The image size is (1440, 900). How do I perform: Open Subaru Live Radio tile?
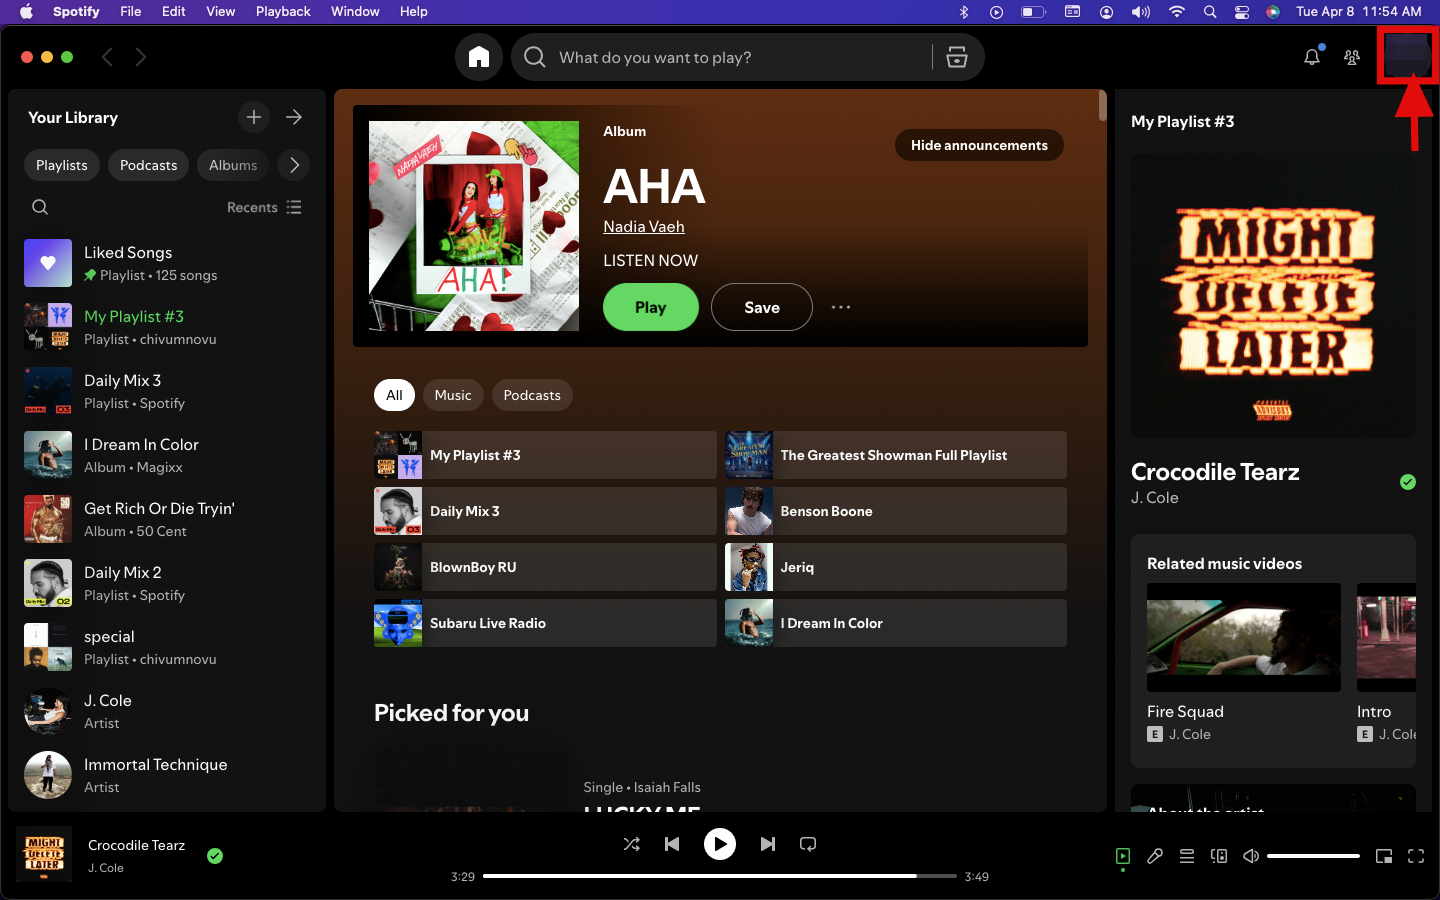(x=545, y=623)
